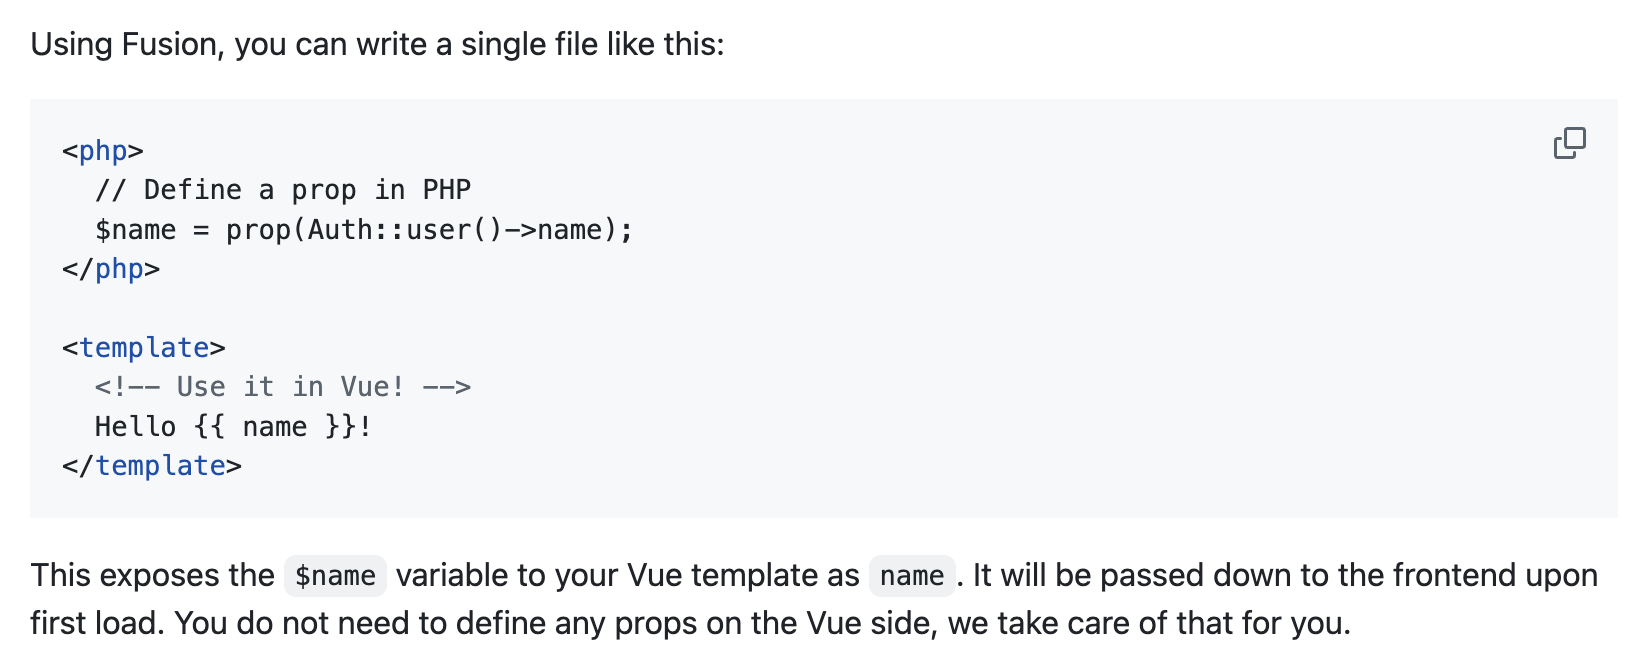Click the $name variable in the code block
Screen dimensions: 1652x662
point(135,230)
